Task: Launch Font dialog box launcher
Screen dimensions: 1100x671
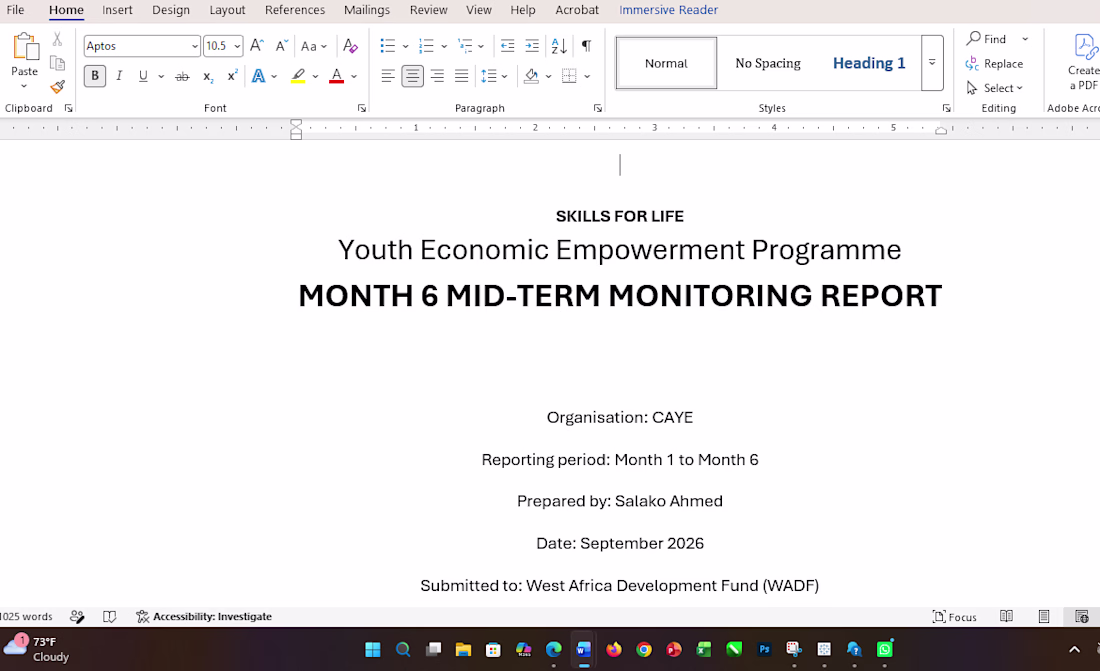Action: coord(361,108)
